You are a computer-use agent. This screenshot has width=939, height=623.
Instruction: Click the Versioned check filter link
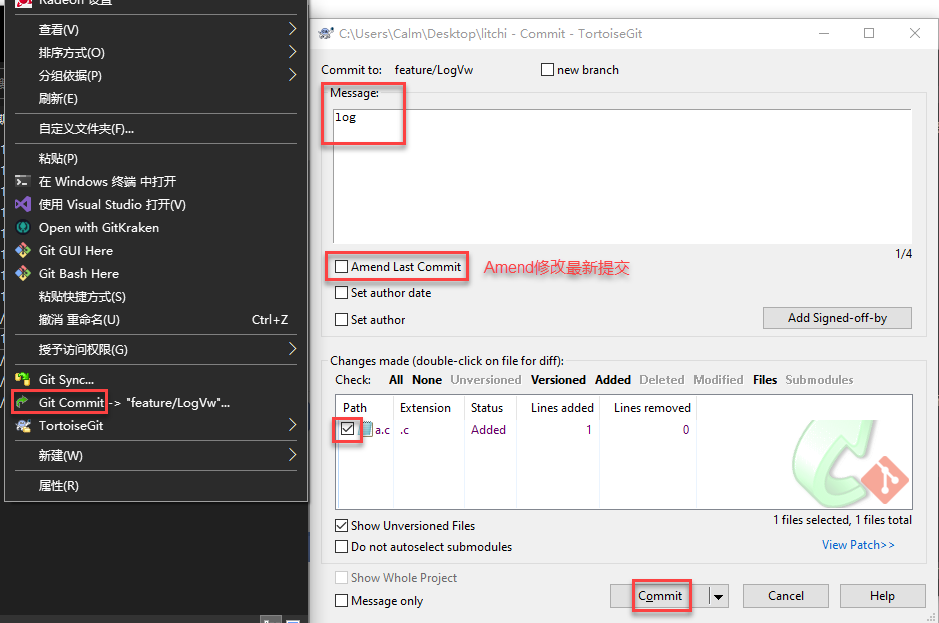558,380
